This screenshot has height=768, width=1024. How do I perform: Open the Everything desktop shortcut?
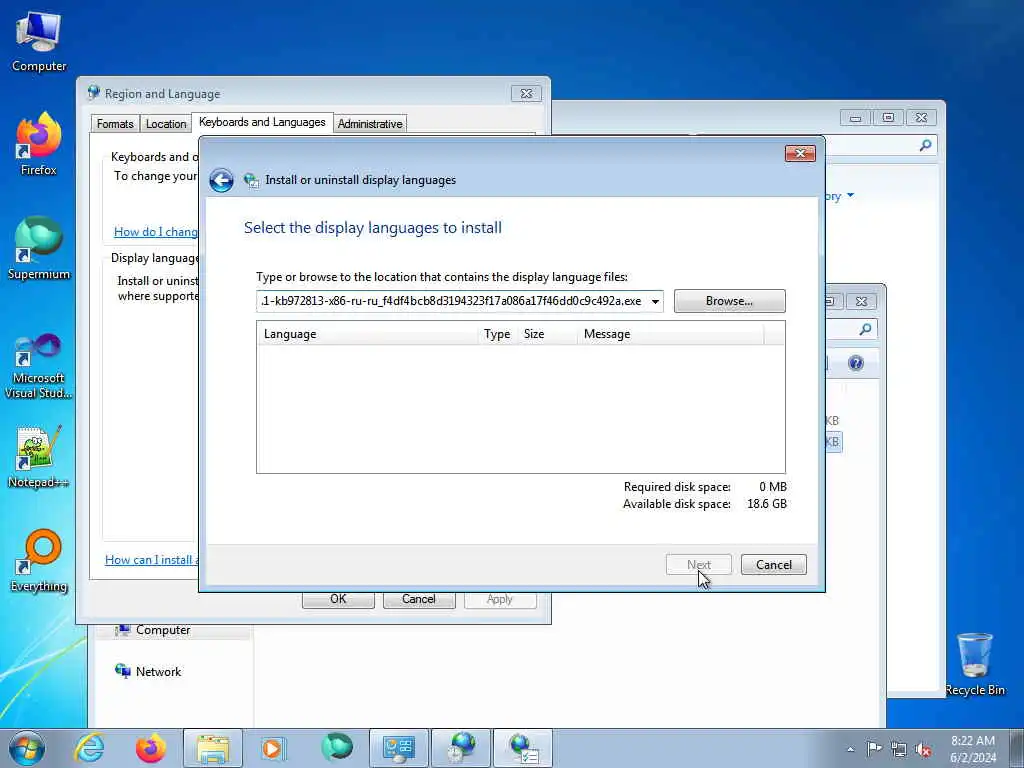(x=39, y=561)
